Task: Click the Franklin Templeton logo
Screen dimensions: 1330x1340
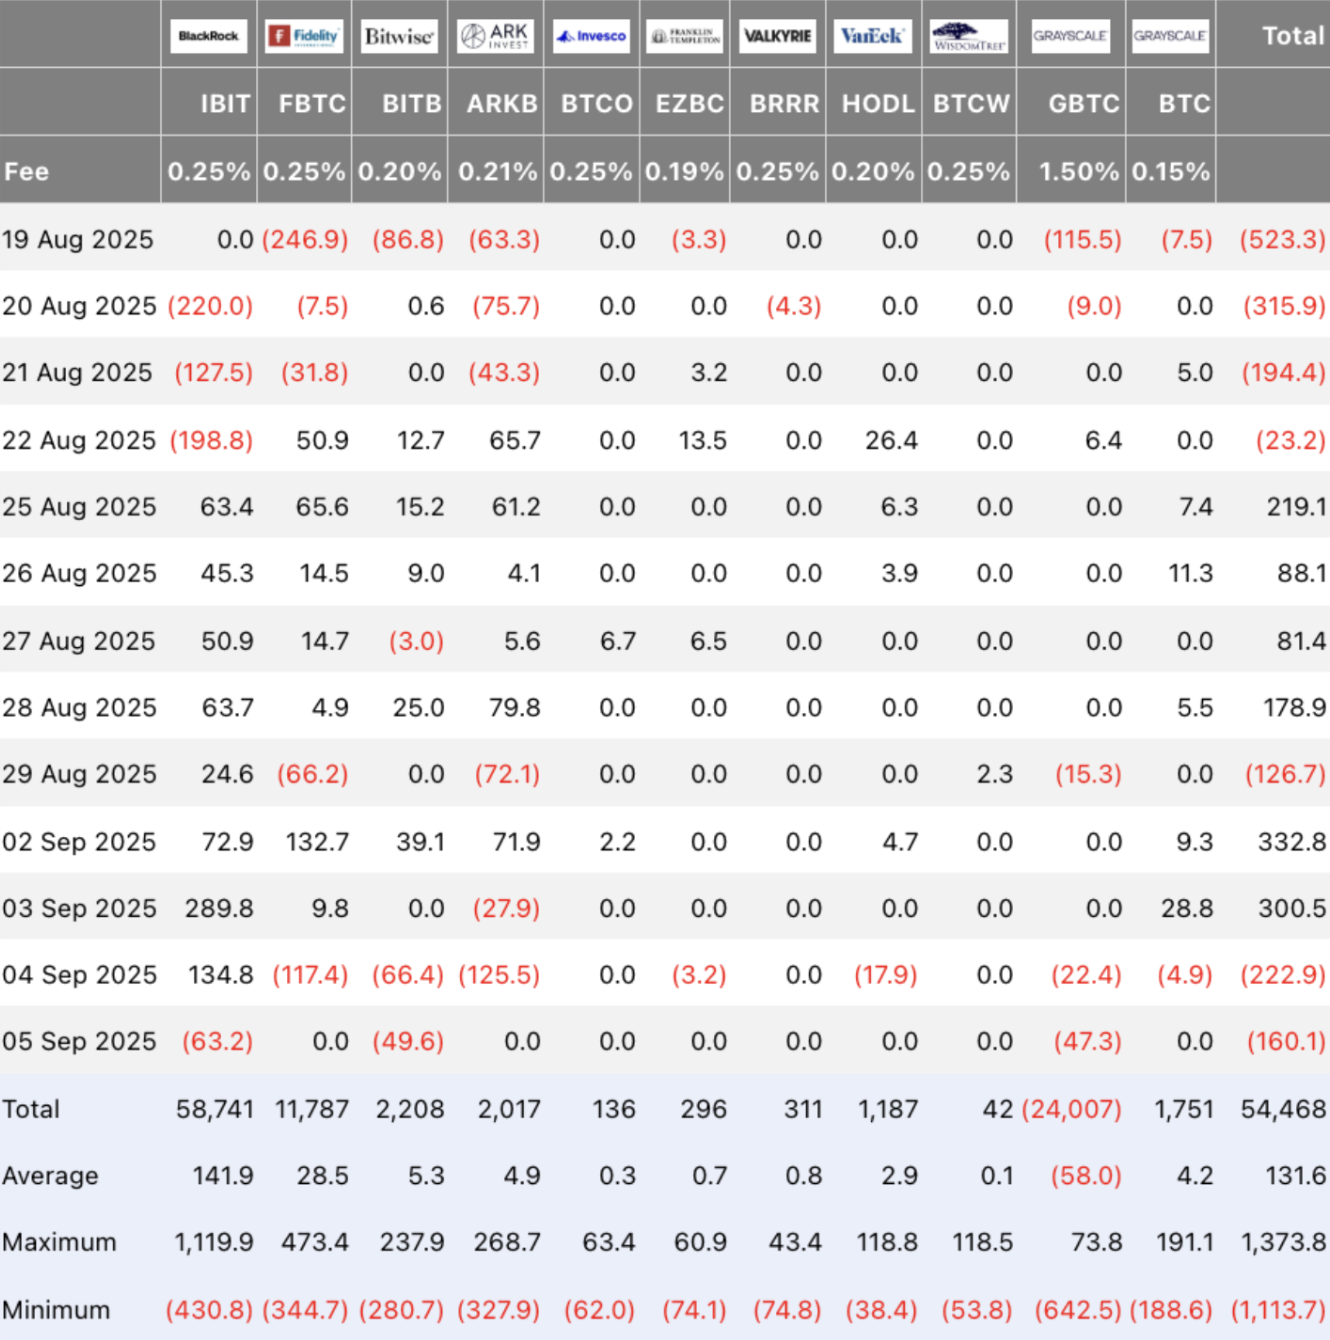Action: point(685,36)
